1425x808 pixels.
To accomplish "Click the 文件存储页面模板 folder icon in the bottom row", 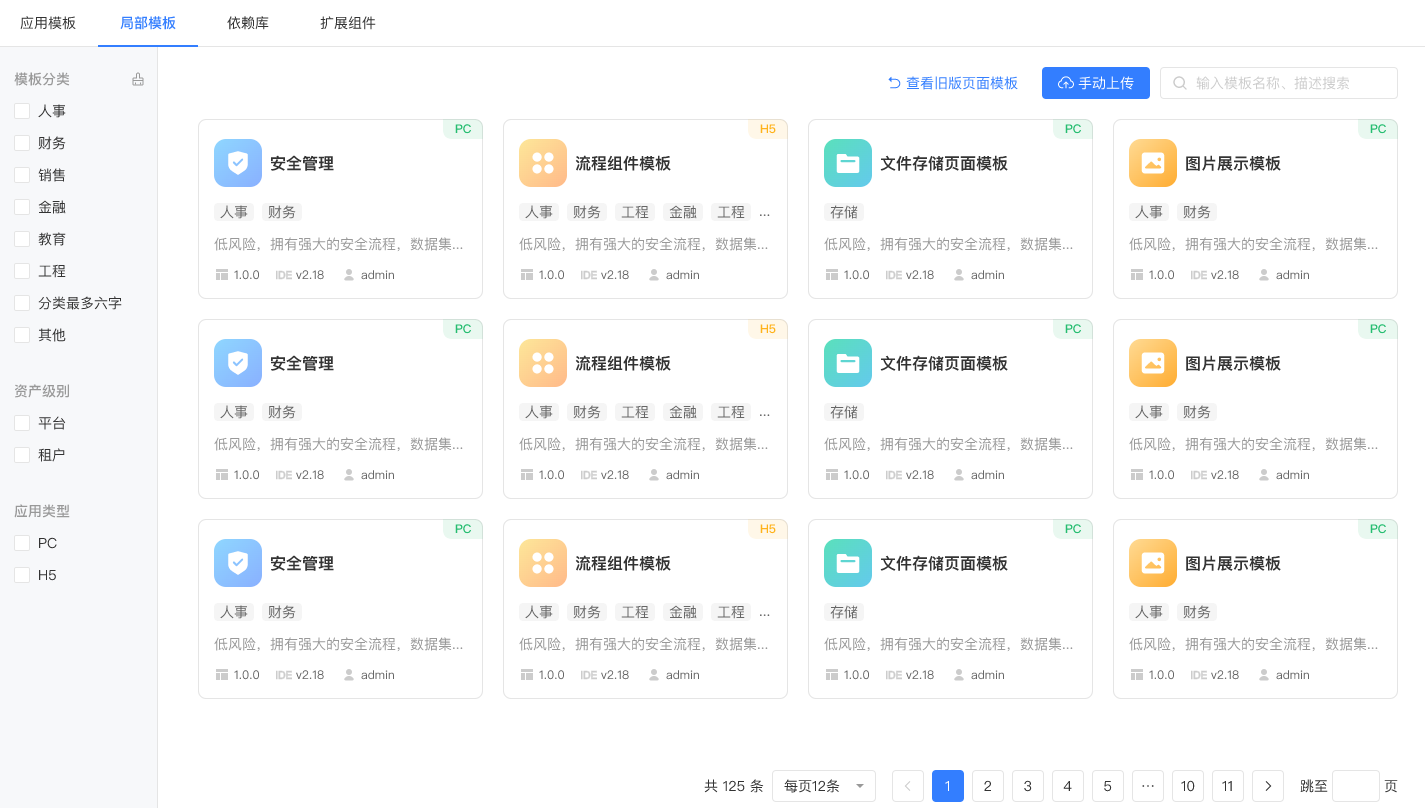I will point(848,563).
